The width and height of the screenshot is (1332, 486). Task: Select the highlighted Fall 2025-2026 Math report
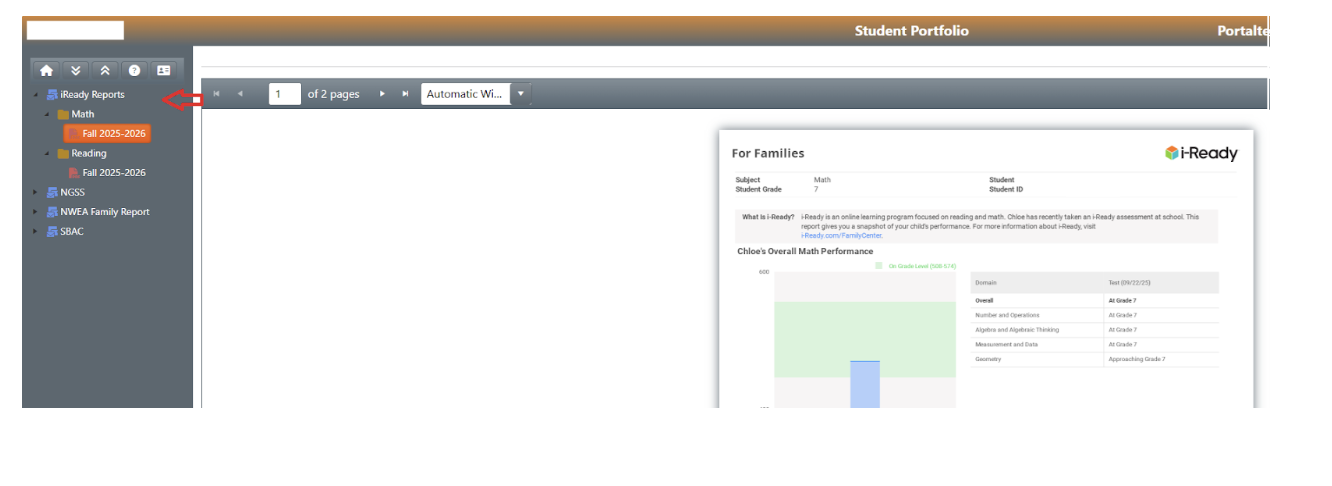tap(113, 134)
